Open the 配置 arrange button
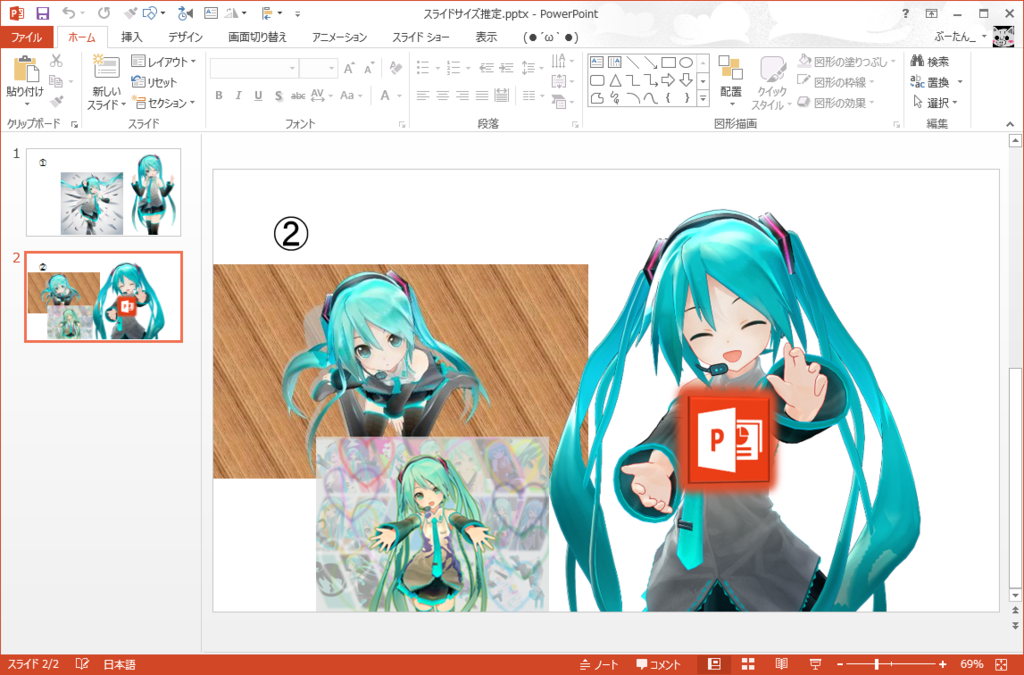 point(731,80)
